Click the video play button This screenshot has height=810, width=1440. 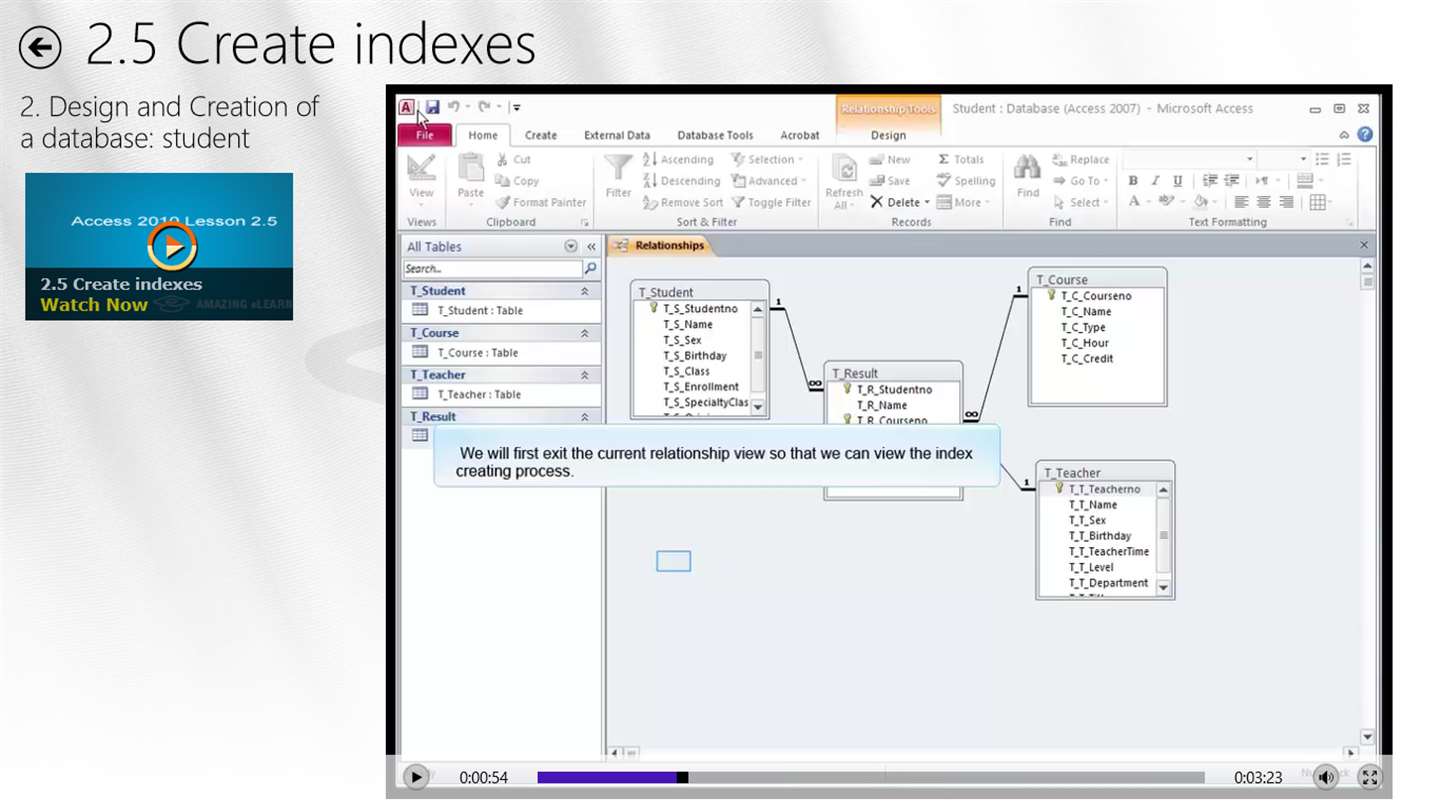click(x=415, y=776)
